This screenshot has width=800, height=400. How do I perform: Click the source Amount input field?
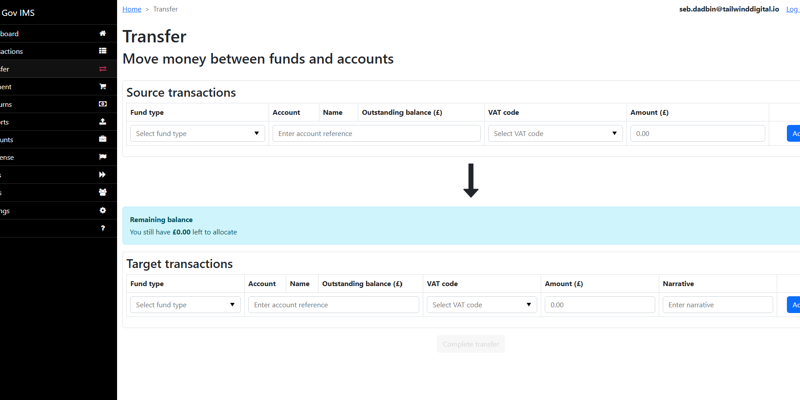point(697,133)
